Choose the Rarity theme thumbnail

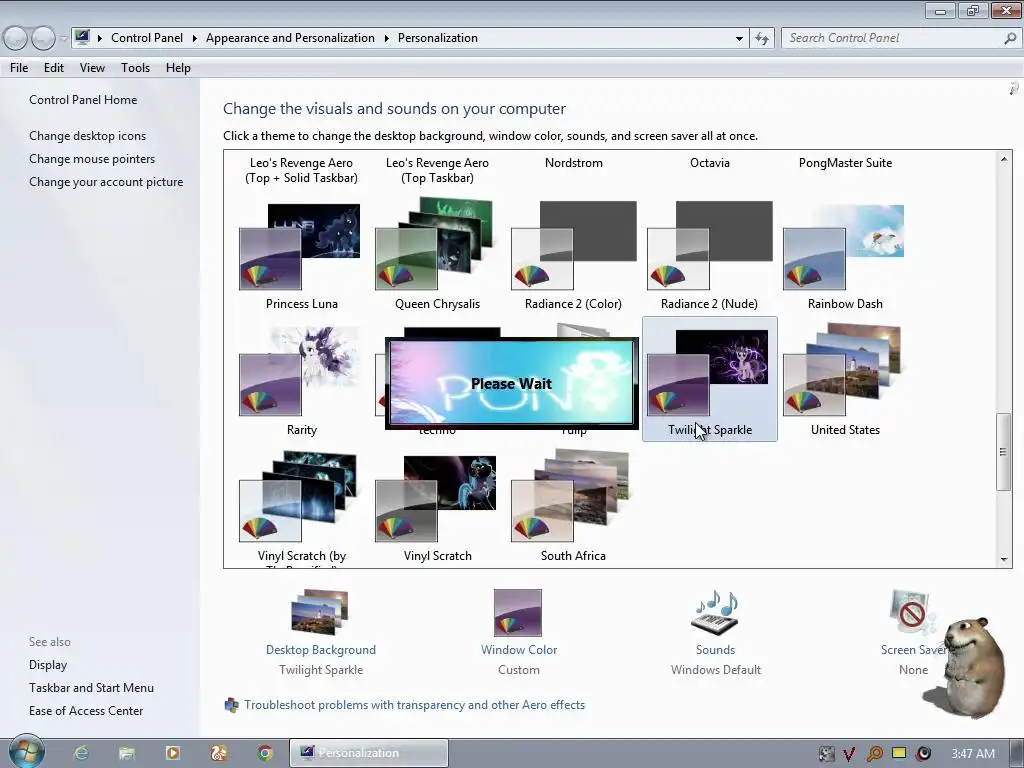(300, 371)
